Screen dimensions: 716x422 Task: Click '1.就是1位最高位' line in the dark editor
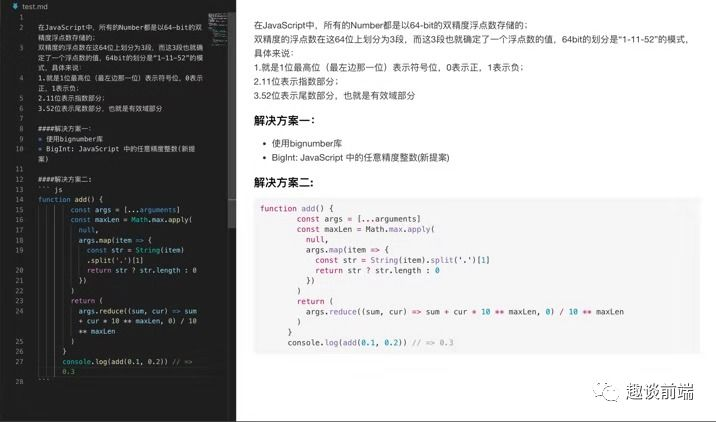(x=120, y=78)
